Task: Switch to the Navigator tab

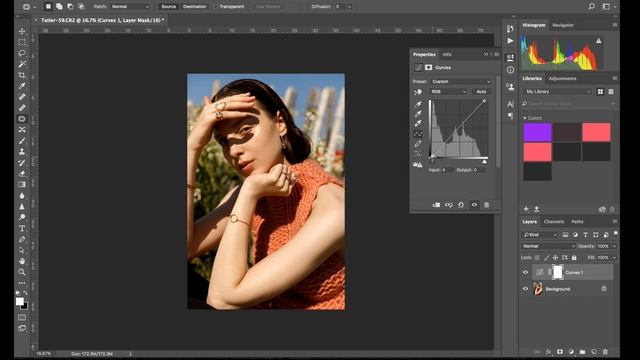Action: click(x=563, y=25)
